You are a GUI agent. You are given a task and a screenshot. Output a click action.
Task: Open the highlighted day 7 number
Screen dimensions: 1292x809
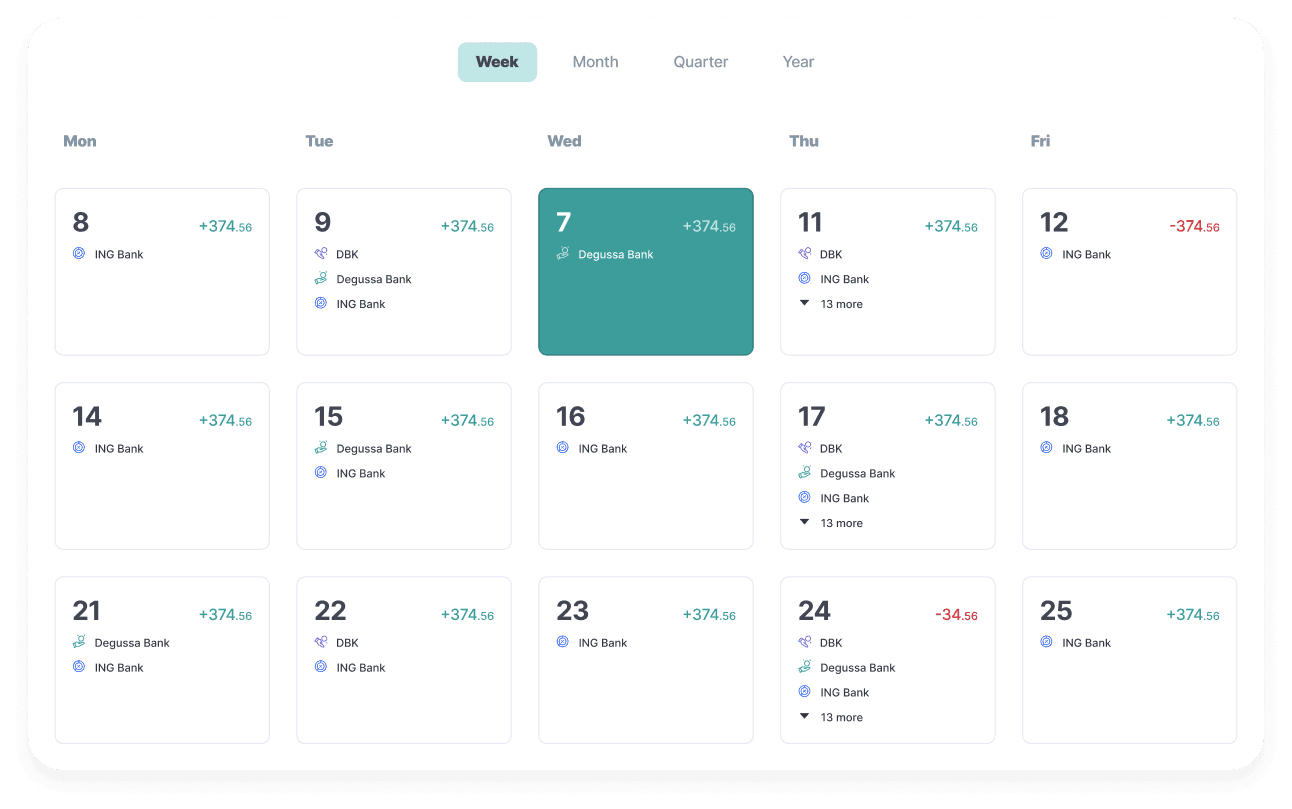click(x=564, y=222)
